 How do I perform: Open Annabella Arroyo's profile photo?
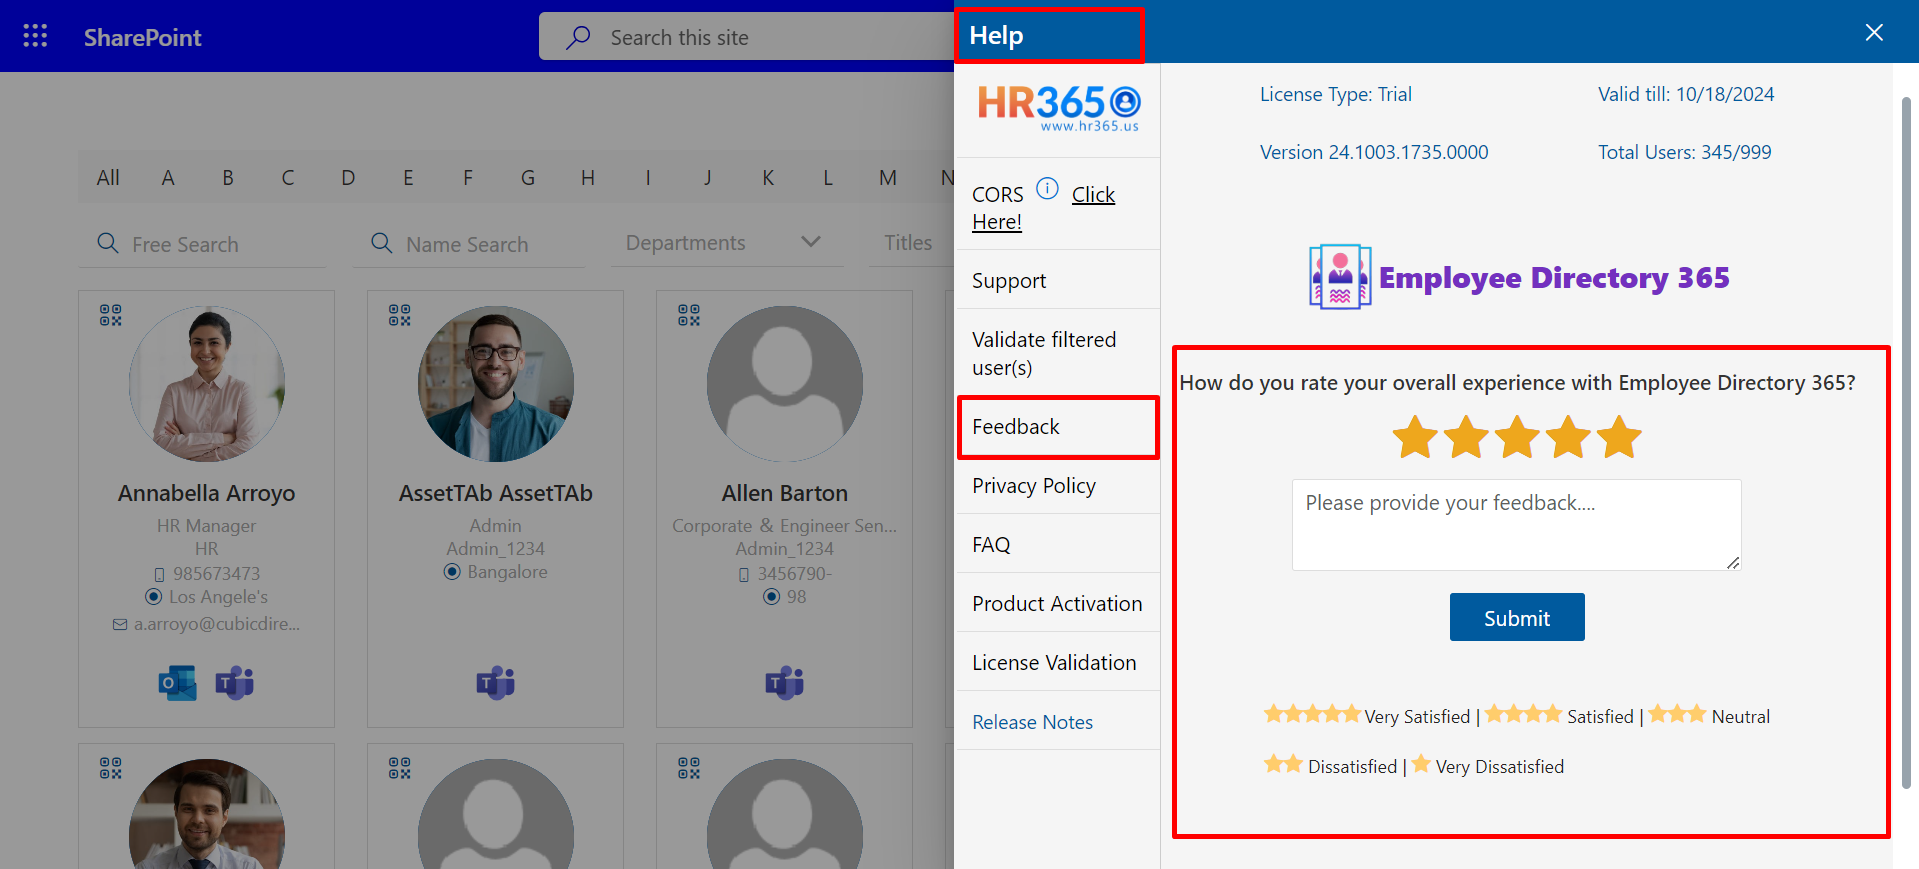click(x=207, y=384)
